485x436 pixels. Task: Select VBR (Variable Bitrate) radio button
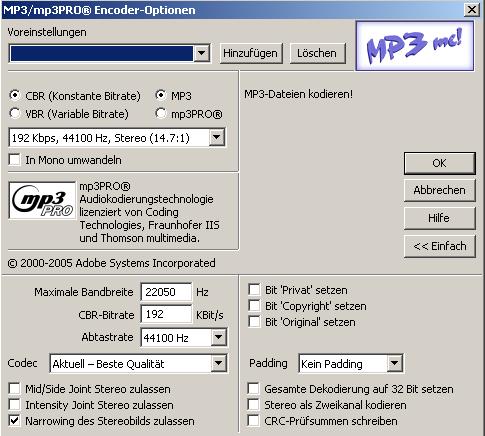point(15,114)
